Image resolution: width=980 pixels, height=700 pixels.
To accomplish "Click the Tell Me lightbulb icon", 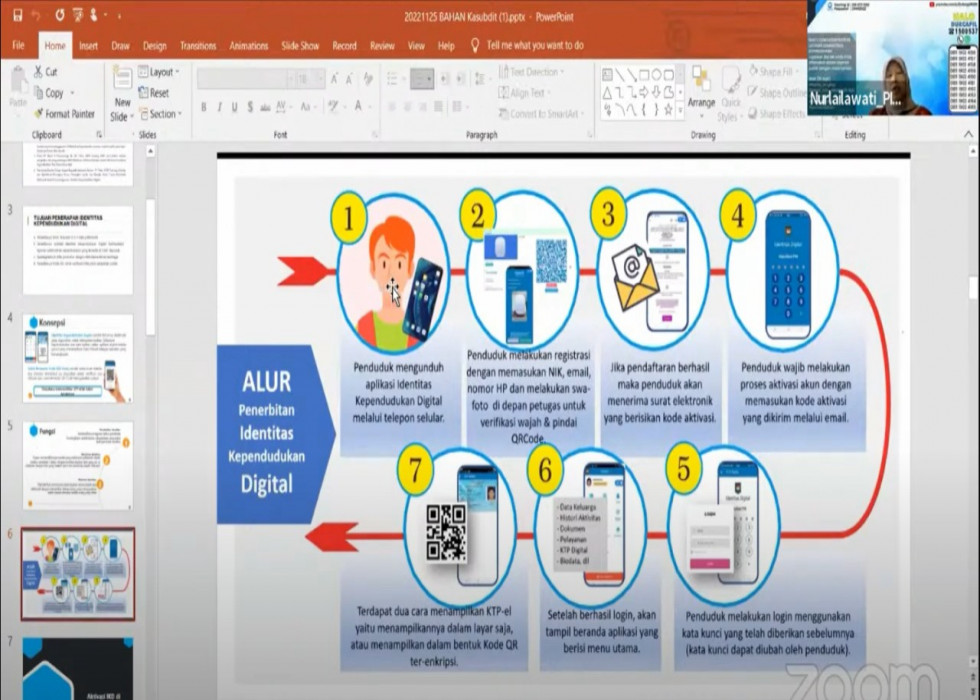I will [x=475, y=45].
